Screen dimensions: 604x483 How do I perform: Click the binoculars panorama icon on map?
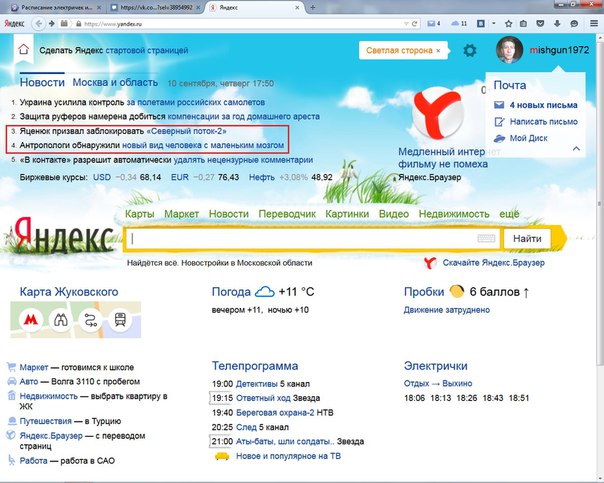60,319
